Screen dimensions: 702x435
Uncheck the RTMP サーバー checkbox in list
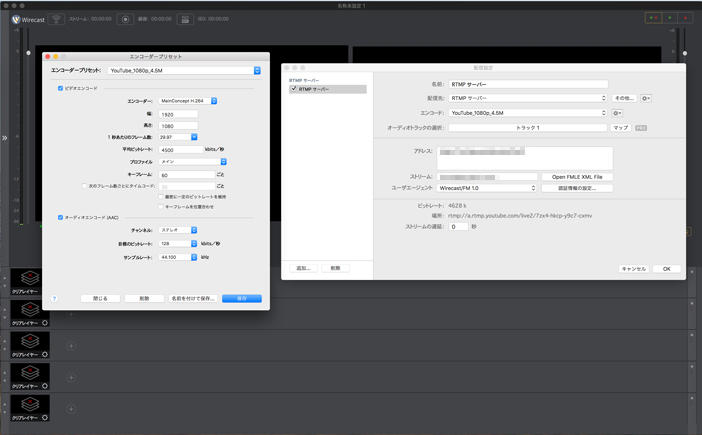click(293, 89)
